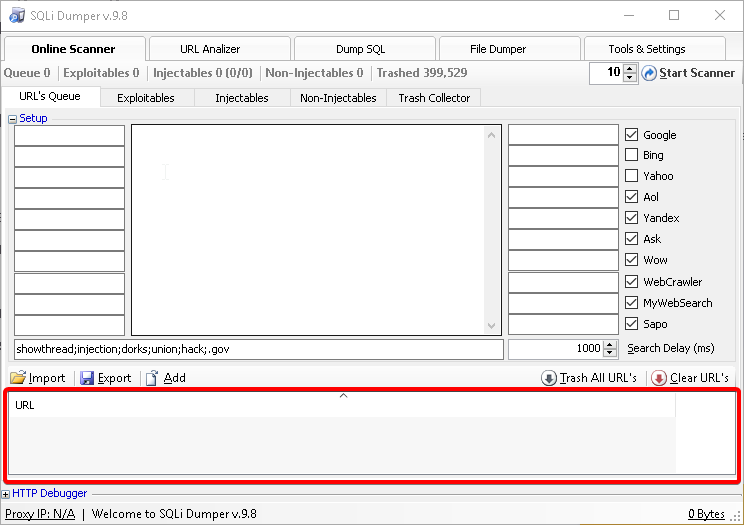Increase the thread count with up arrow

tap(629, 68)
